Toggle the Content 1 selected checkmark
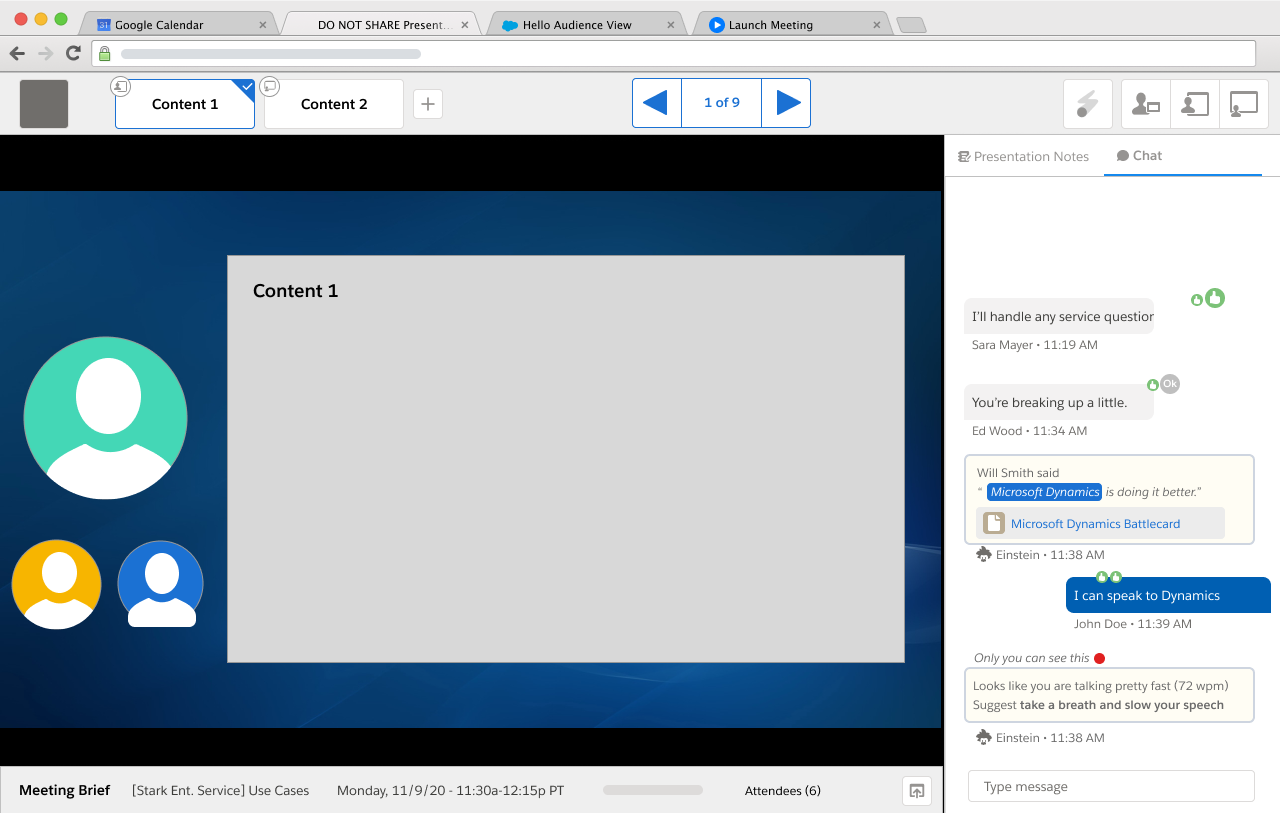The width and height of the screenshot is (1280, 815). (246, 88)
